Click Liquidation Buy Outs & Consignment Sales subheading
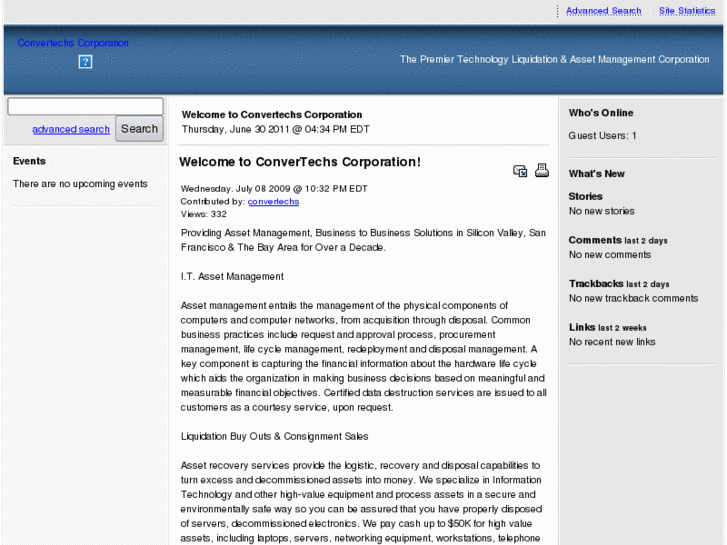This screenshot has height=545, width=727. click(274, 436)
